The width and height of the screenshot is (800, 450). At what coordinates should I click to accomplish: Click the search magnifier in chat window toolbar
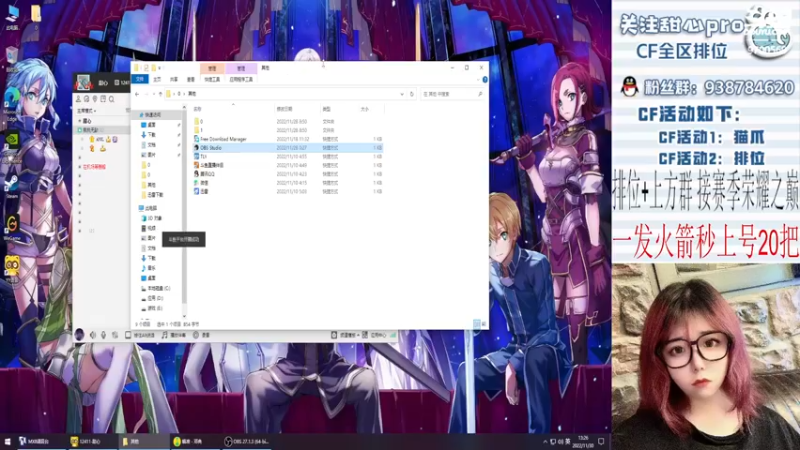pos(112,99)
